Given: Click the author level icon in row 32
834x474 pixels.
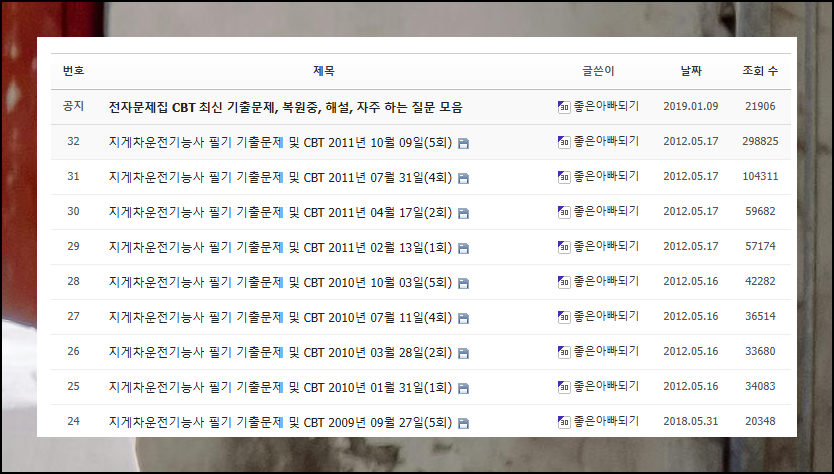Looking at the screenshot, I should click(564, 142).
